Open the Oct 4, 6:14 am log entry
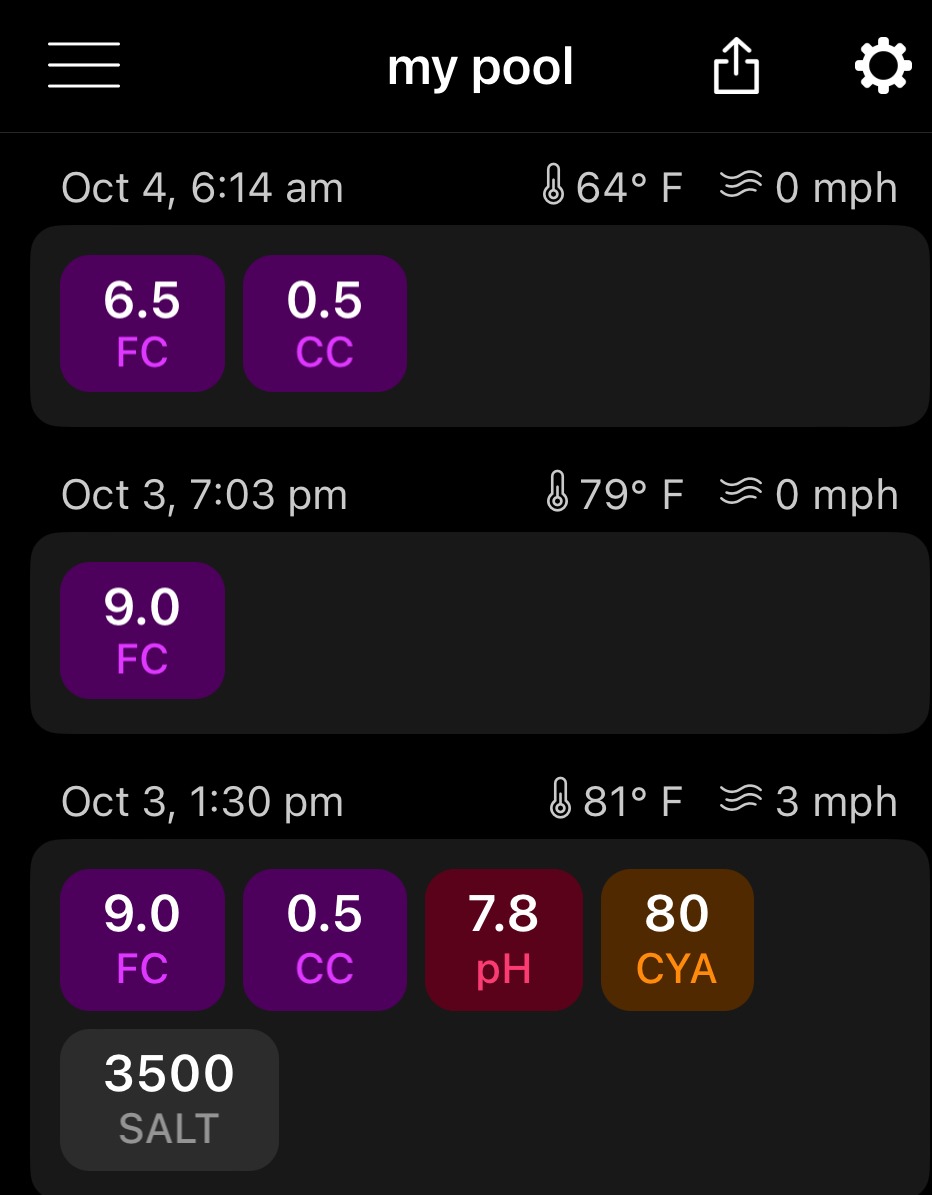This screenshot has height=1195, width=932. [x=480, y=325]
